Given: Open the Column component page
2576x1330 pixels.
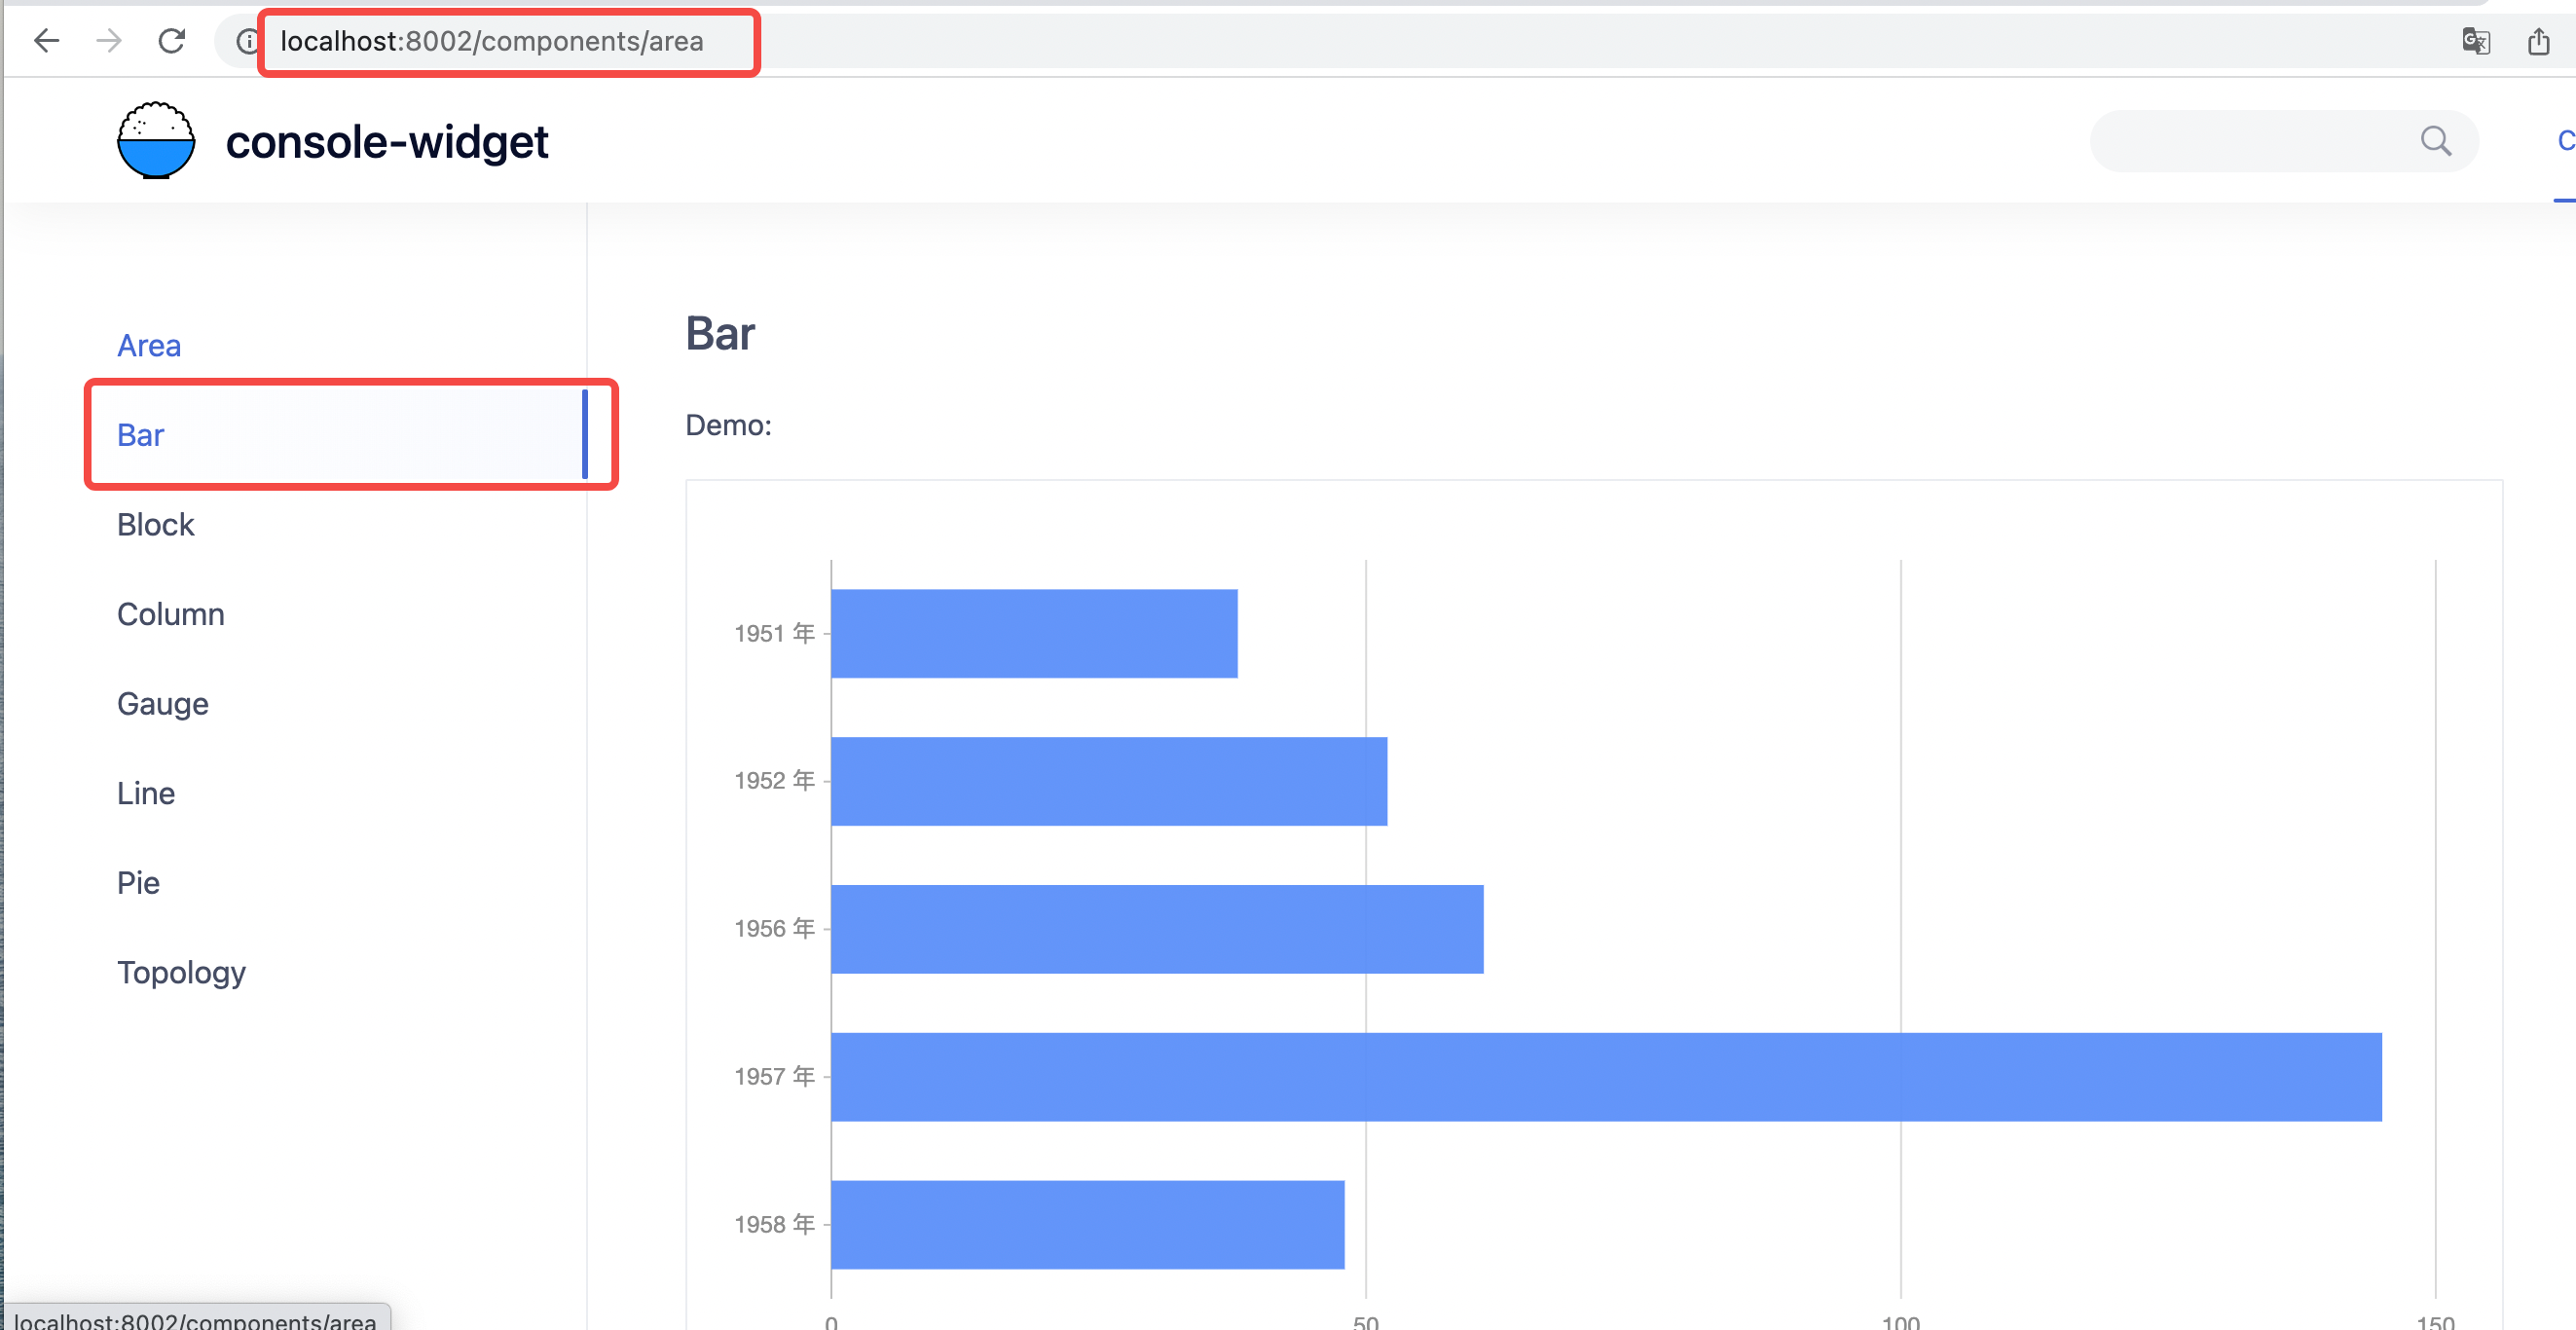Looking at the screenshot, I should coord(170,613).
